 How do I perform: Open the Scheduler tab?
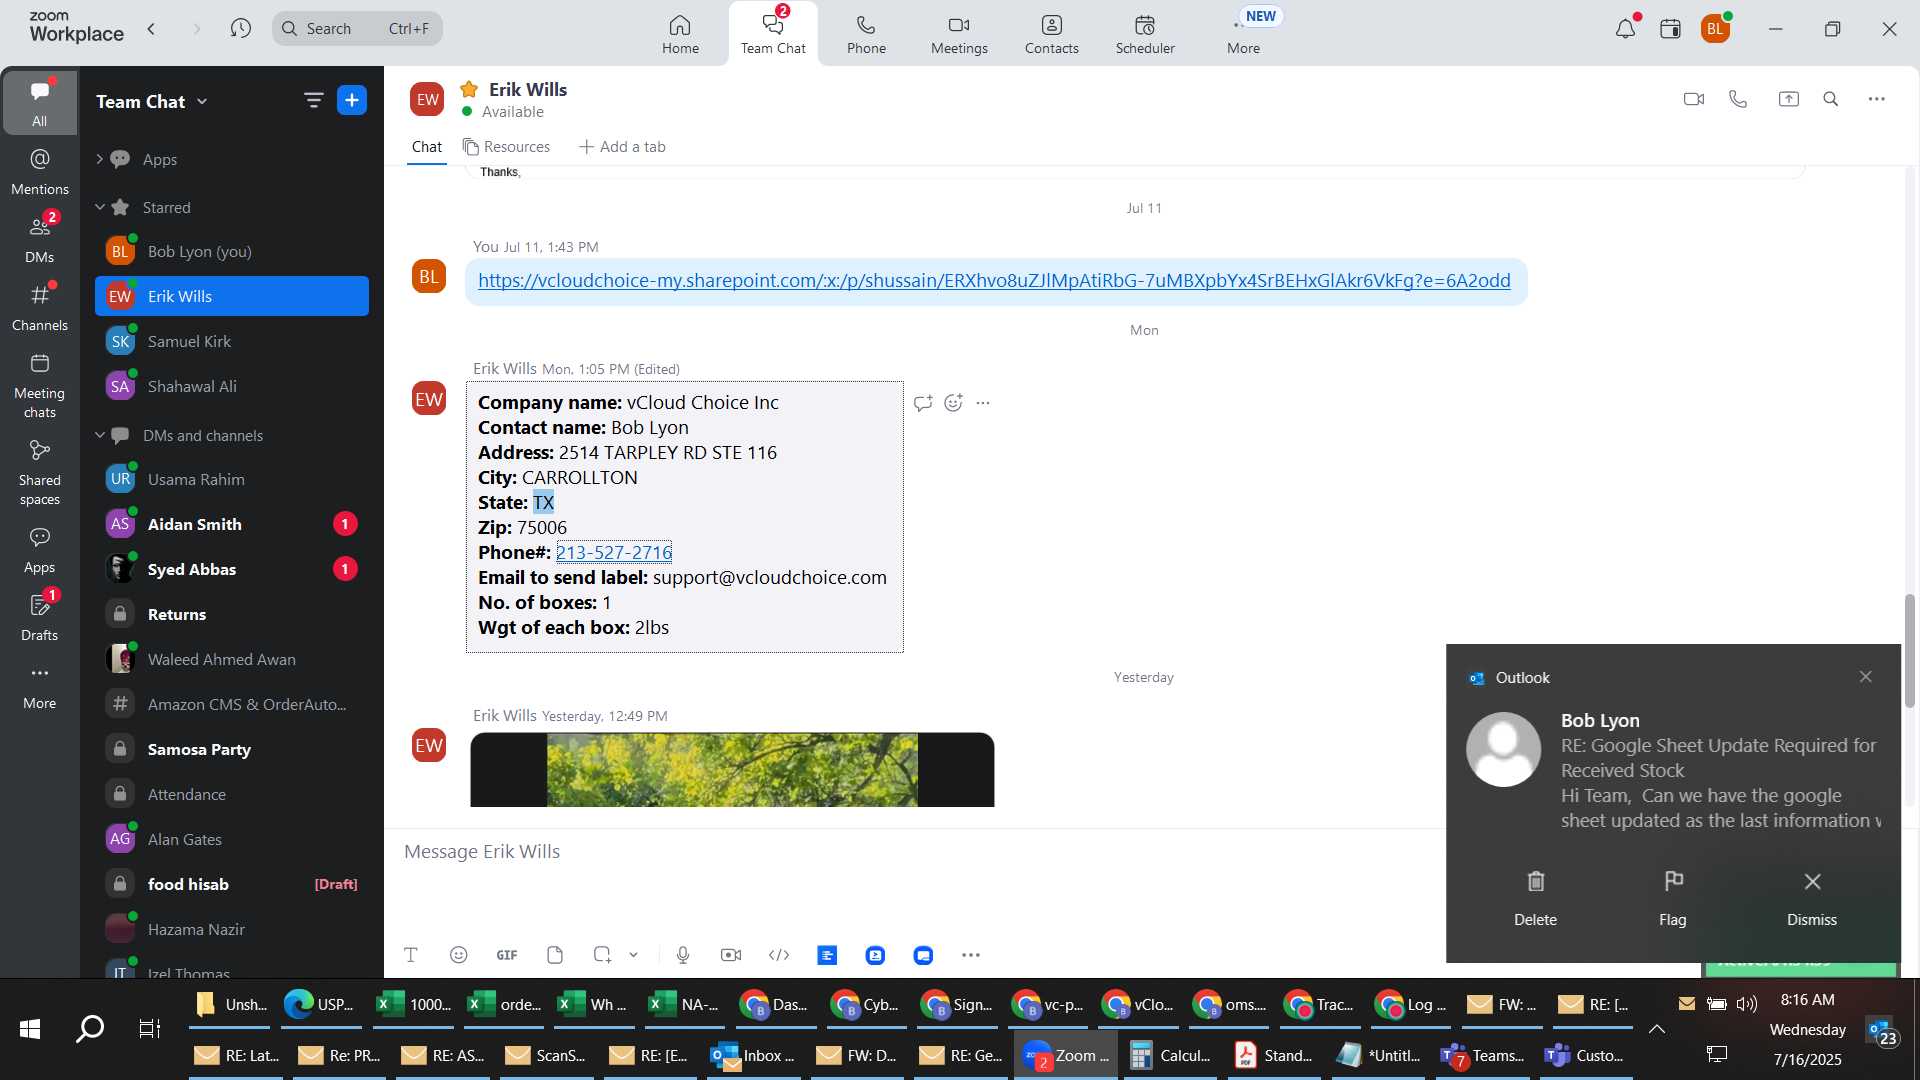click(1145, 34)
